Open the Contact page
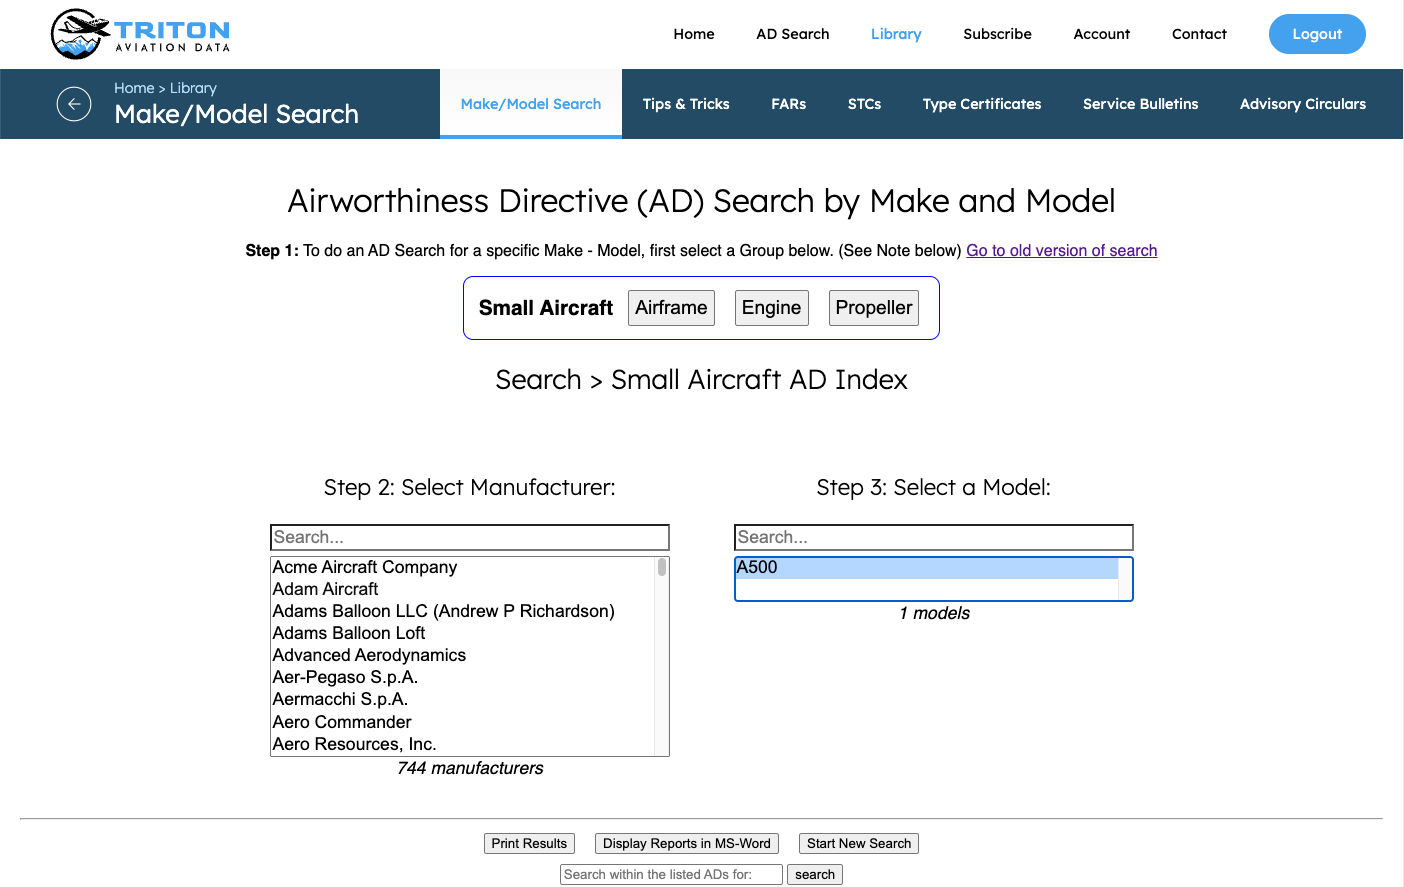This screenshot has height=887, width=1404. click(1199, 34)
